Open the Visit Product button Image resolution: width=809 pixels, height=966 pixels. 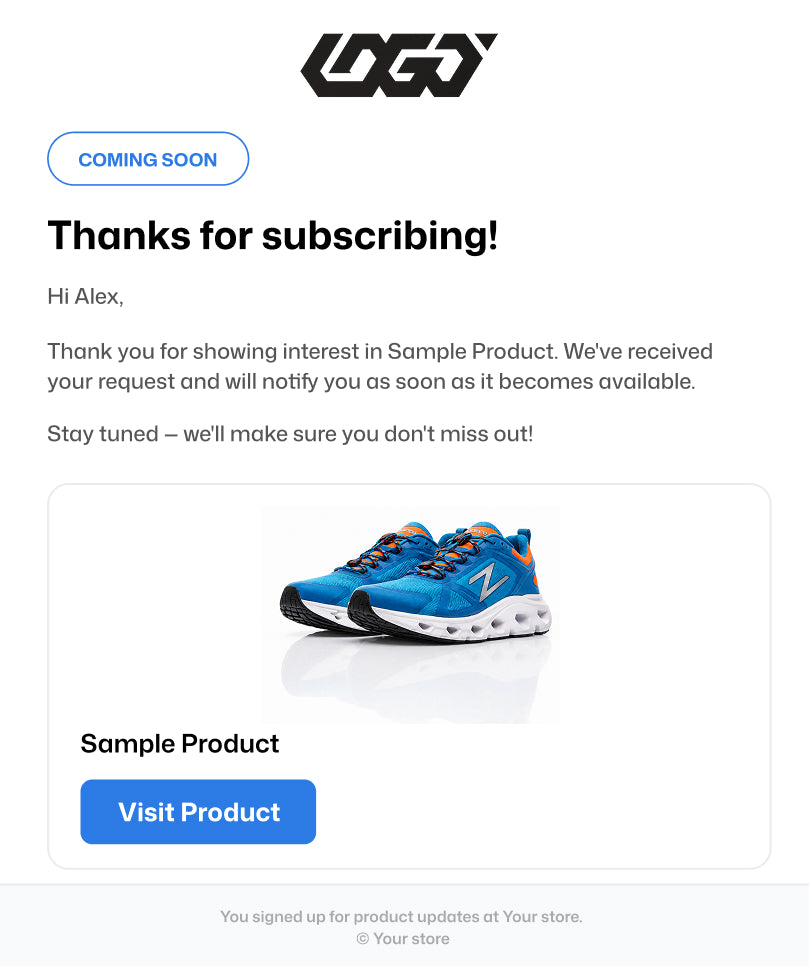coord(198,811)
